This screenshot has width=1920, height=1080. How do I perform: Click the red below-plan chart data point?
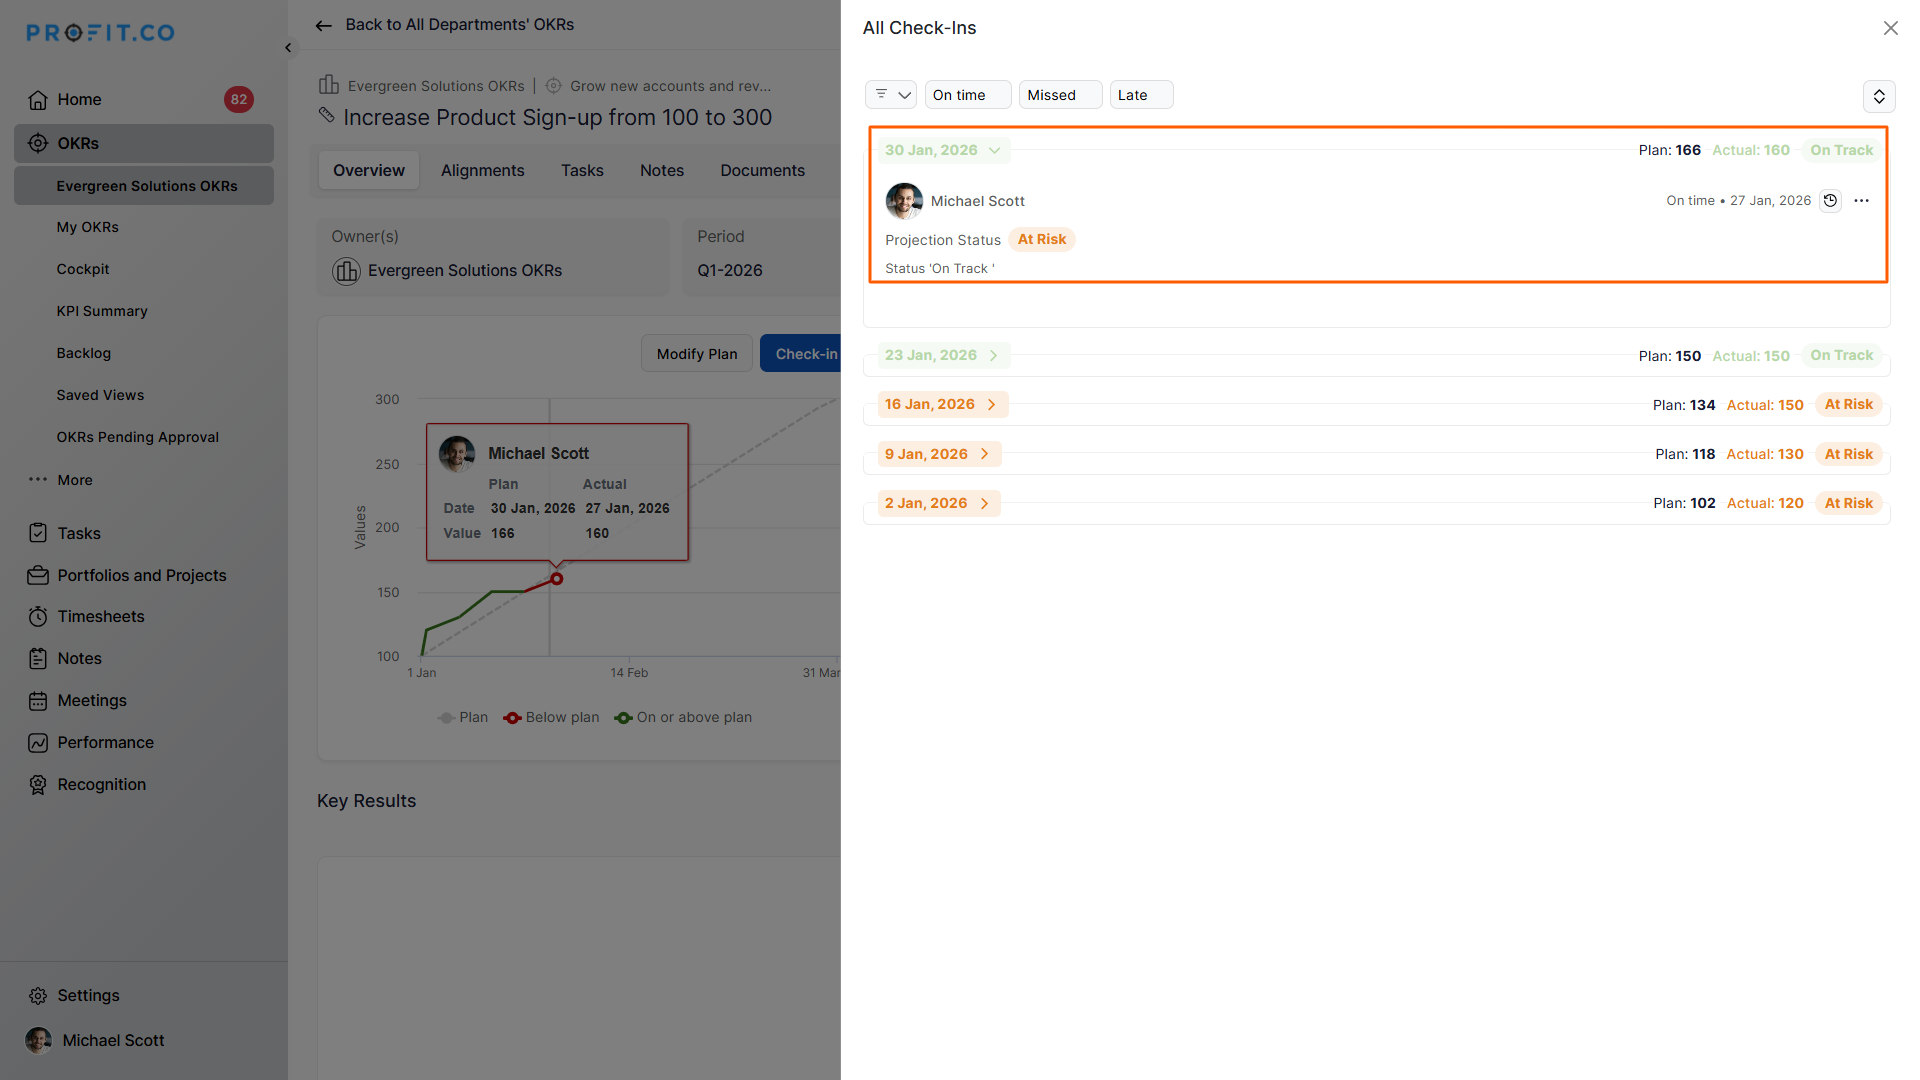point(557,579)
